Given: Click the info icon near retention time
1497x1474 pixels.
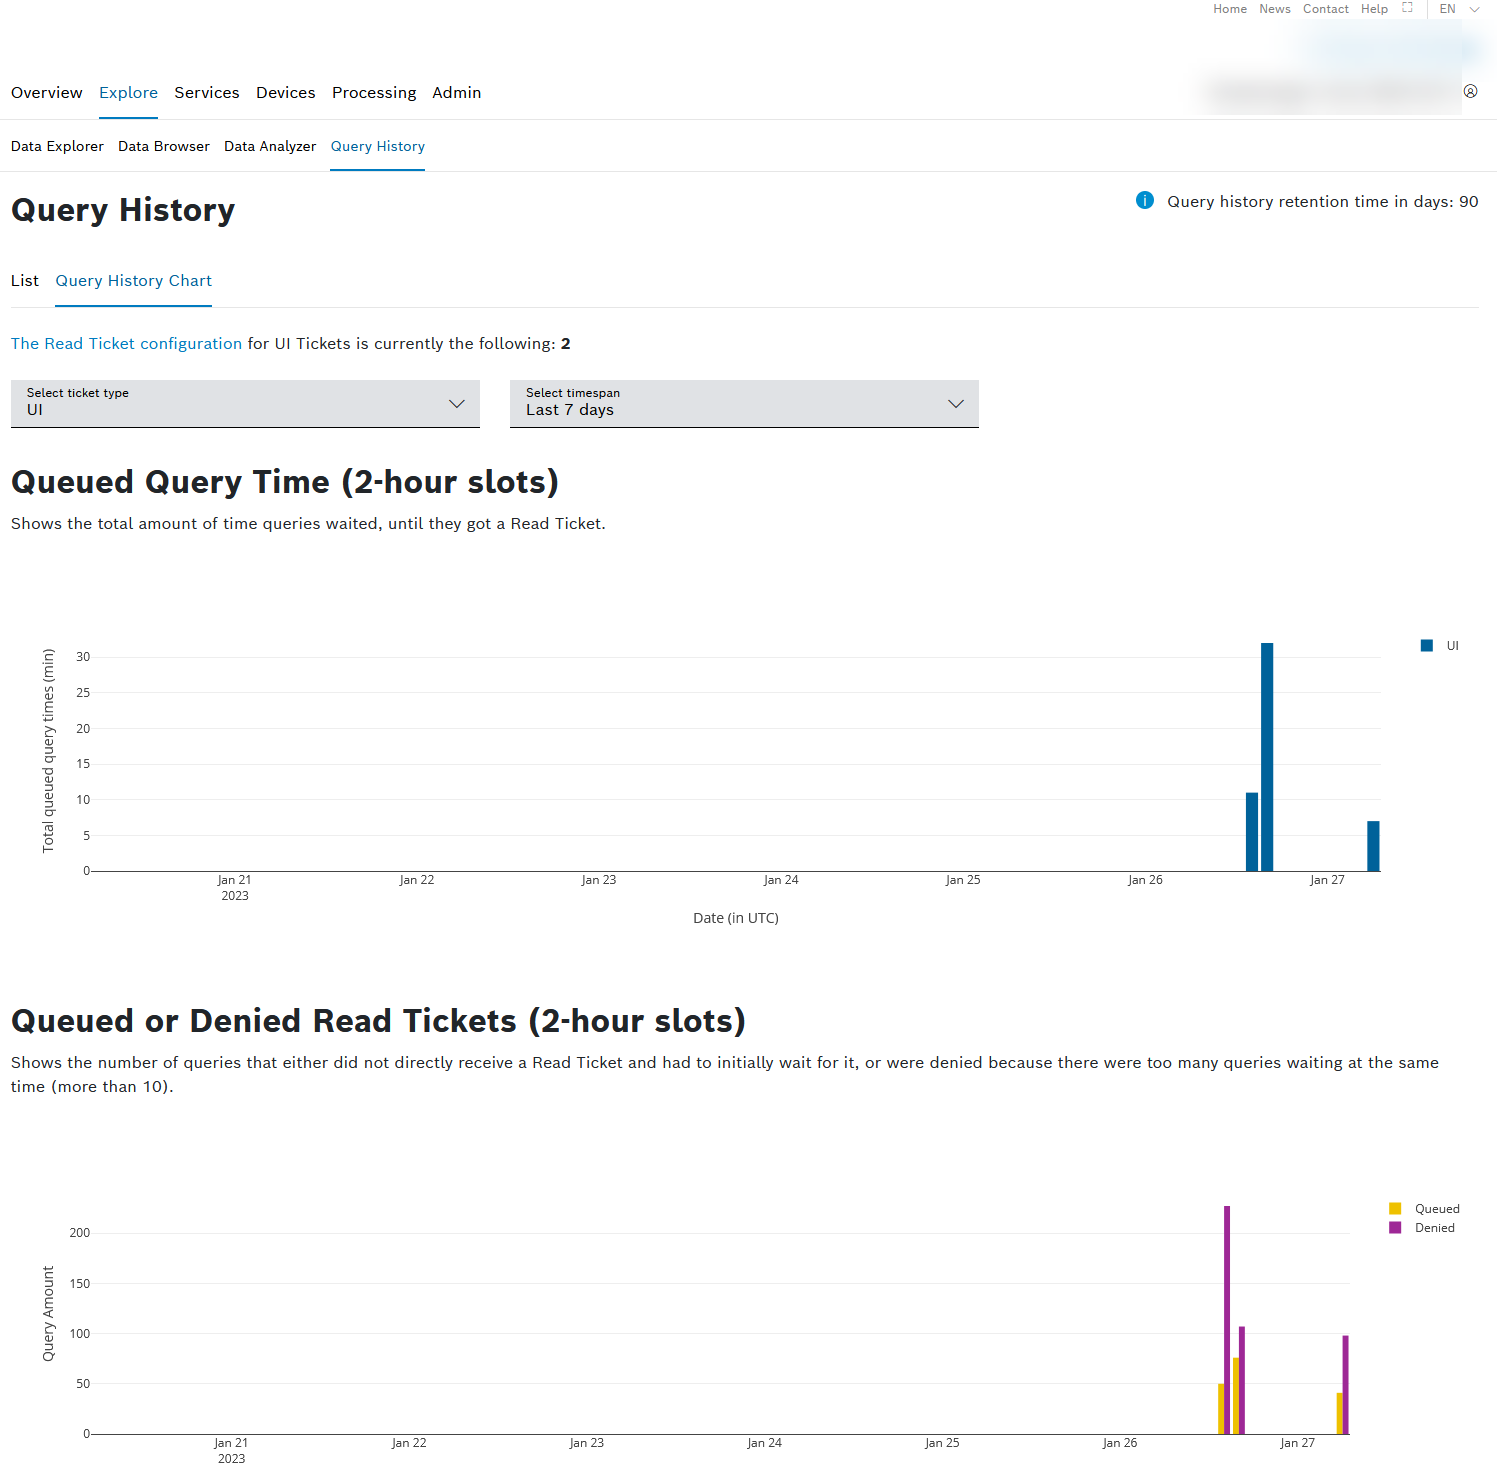Looking at the screenshot, I should [1145, 201].
